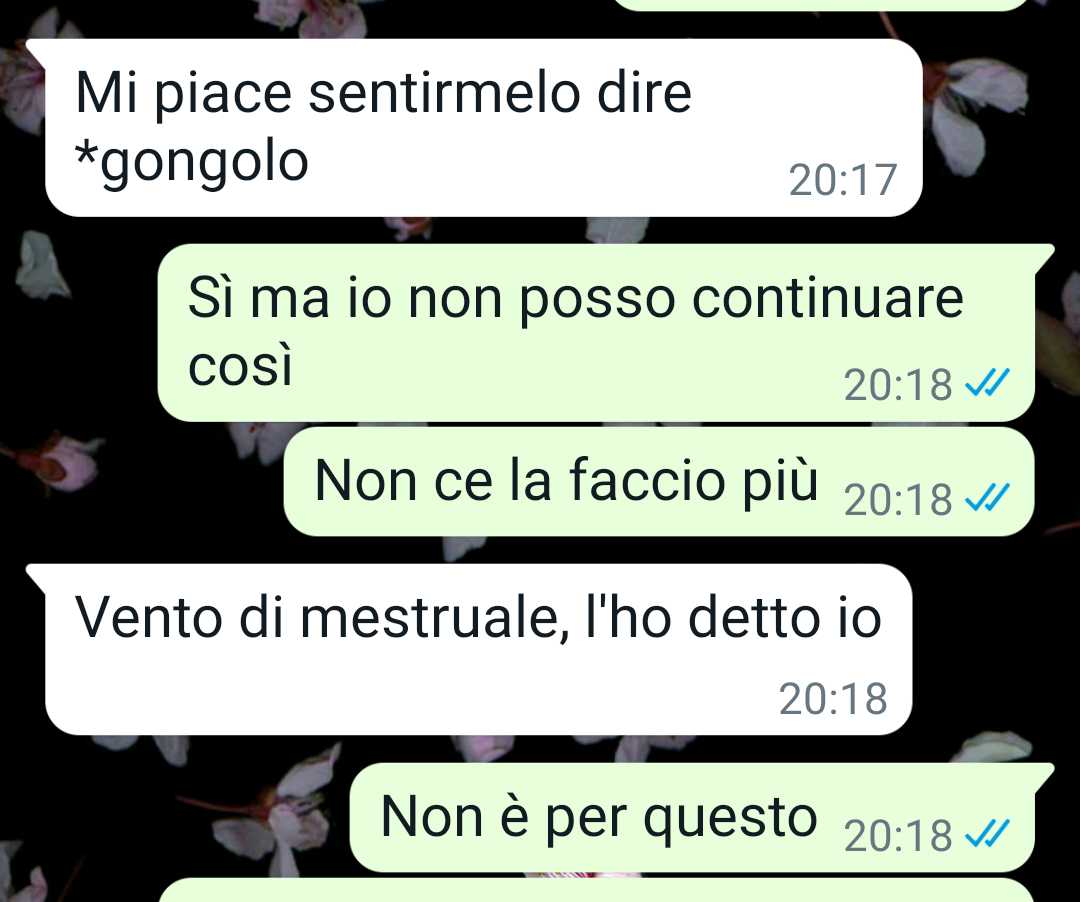Tap the blue double-check on 'Non ce la faccio più'
The width and height of the screenshot is (1080, 902).
pyautogui.click(x=987, y=498)
